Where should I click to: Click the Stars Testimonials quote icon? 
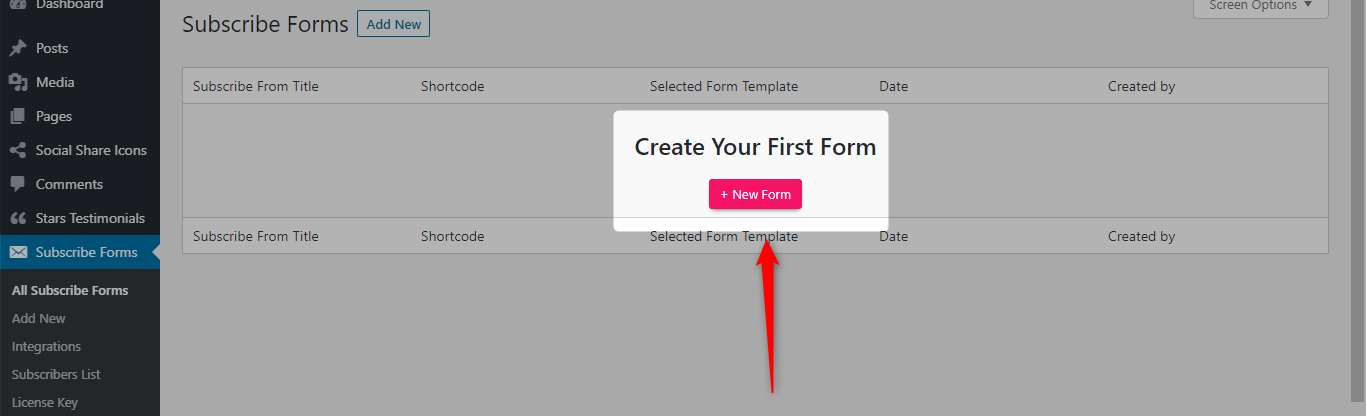[18, 218]
